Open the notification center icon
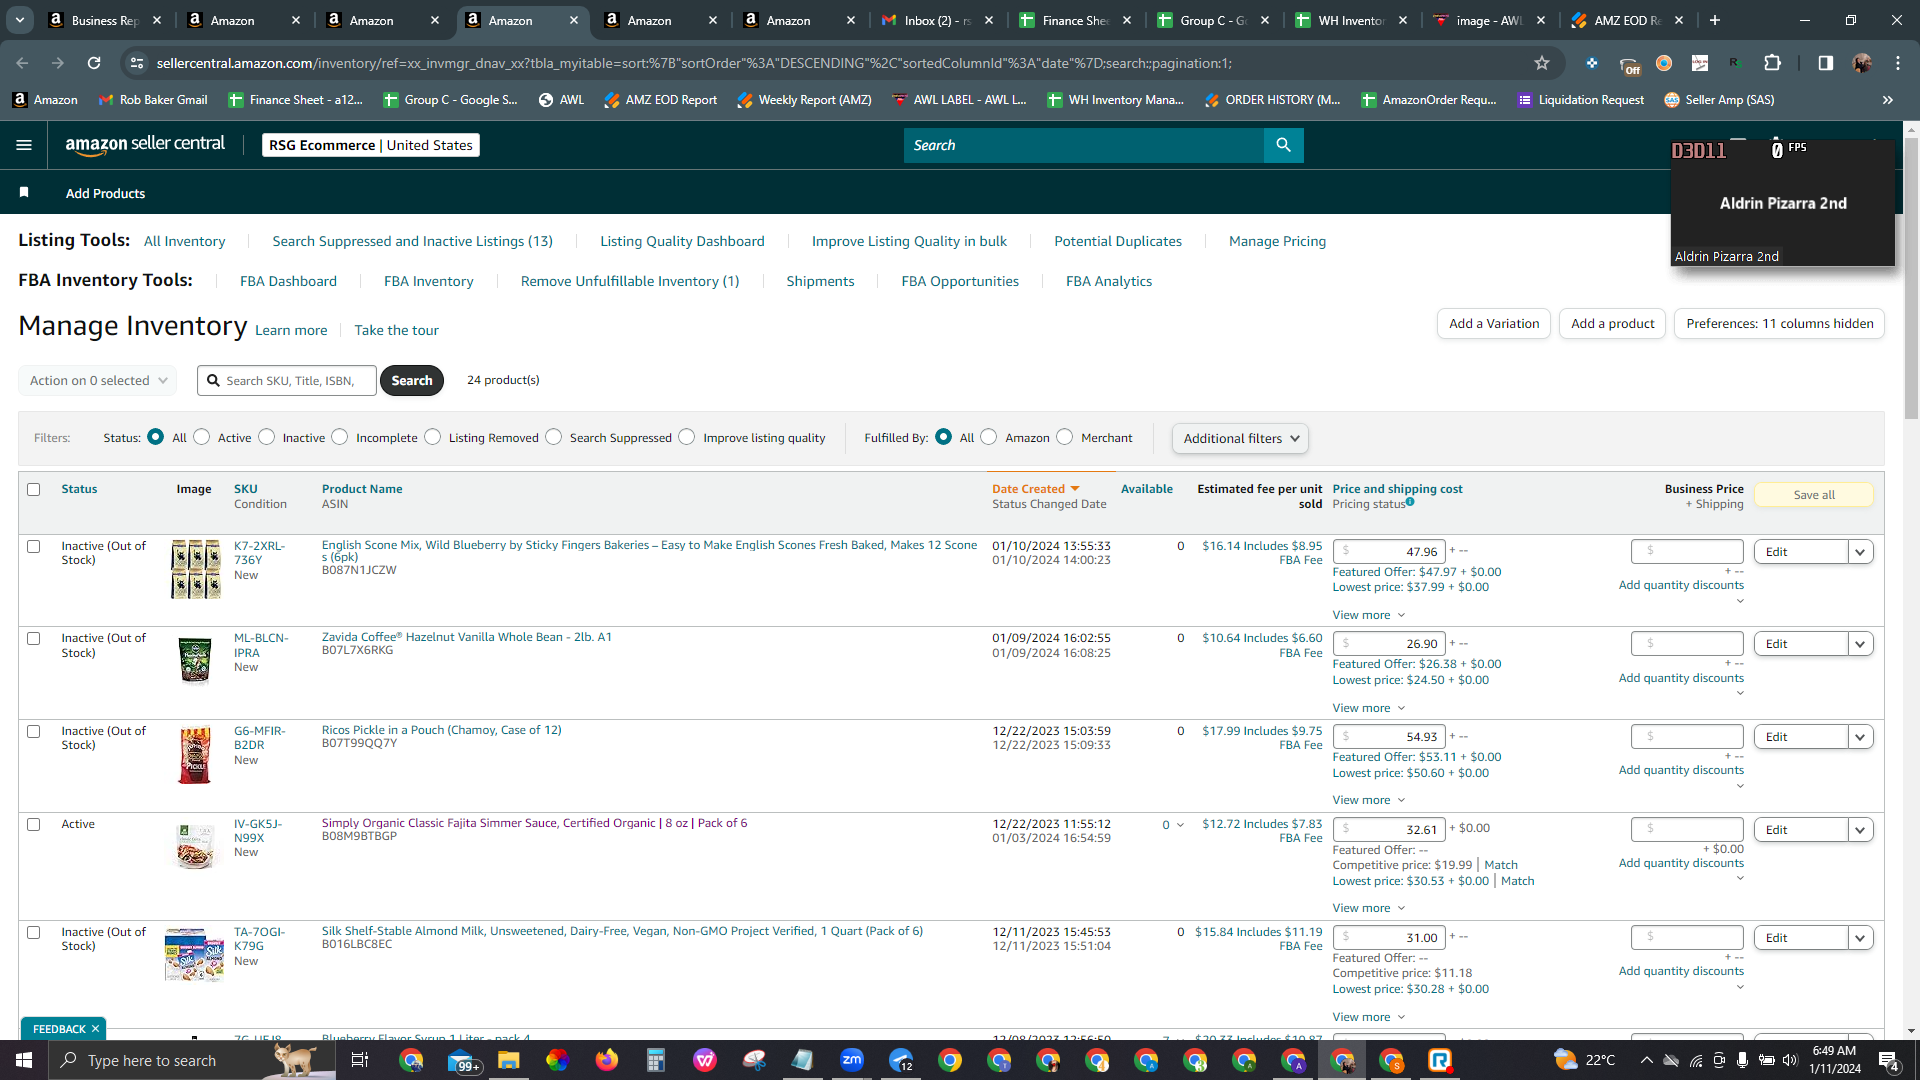Image resolution: width=1920 pixels, height=1080 pixels. coord(1888,1060)
